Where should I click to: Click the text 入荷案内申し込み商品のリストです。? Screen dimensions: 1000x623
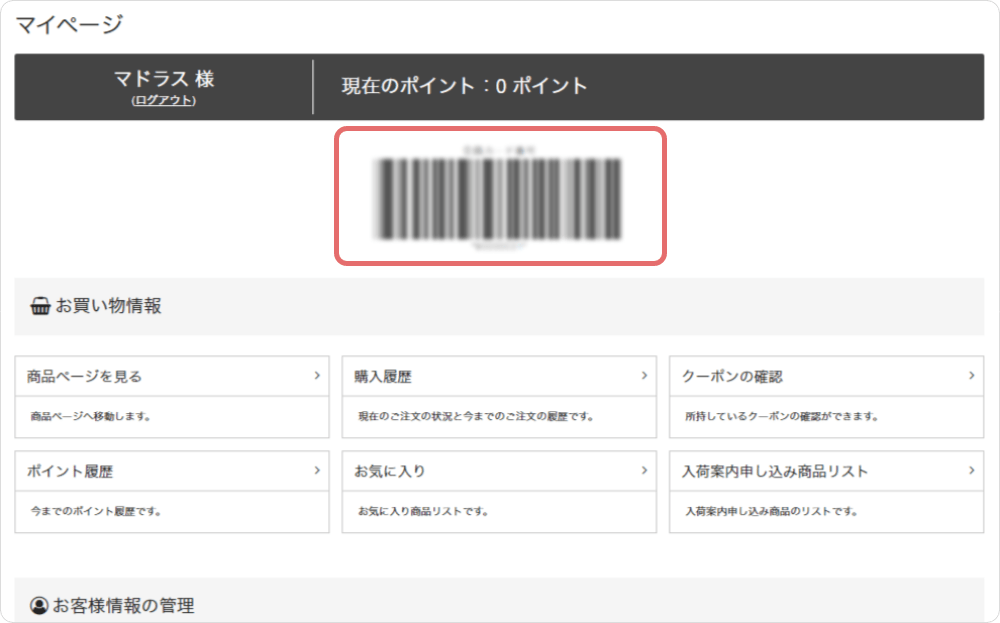[x=772, y=511]
